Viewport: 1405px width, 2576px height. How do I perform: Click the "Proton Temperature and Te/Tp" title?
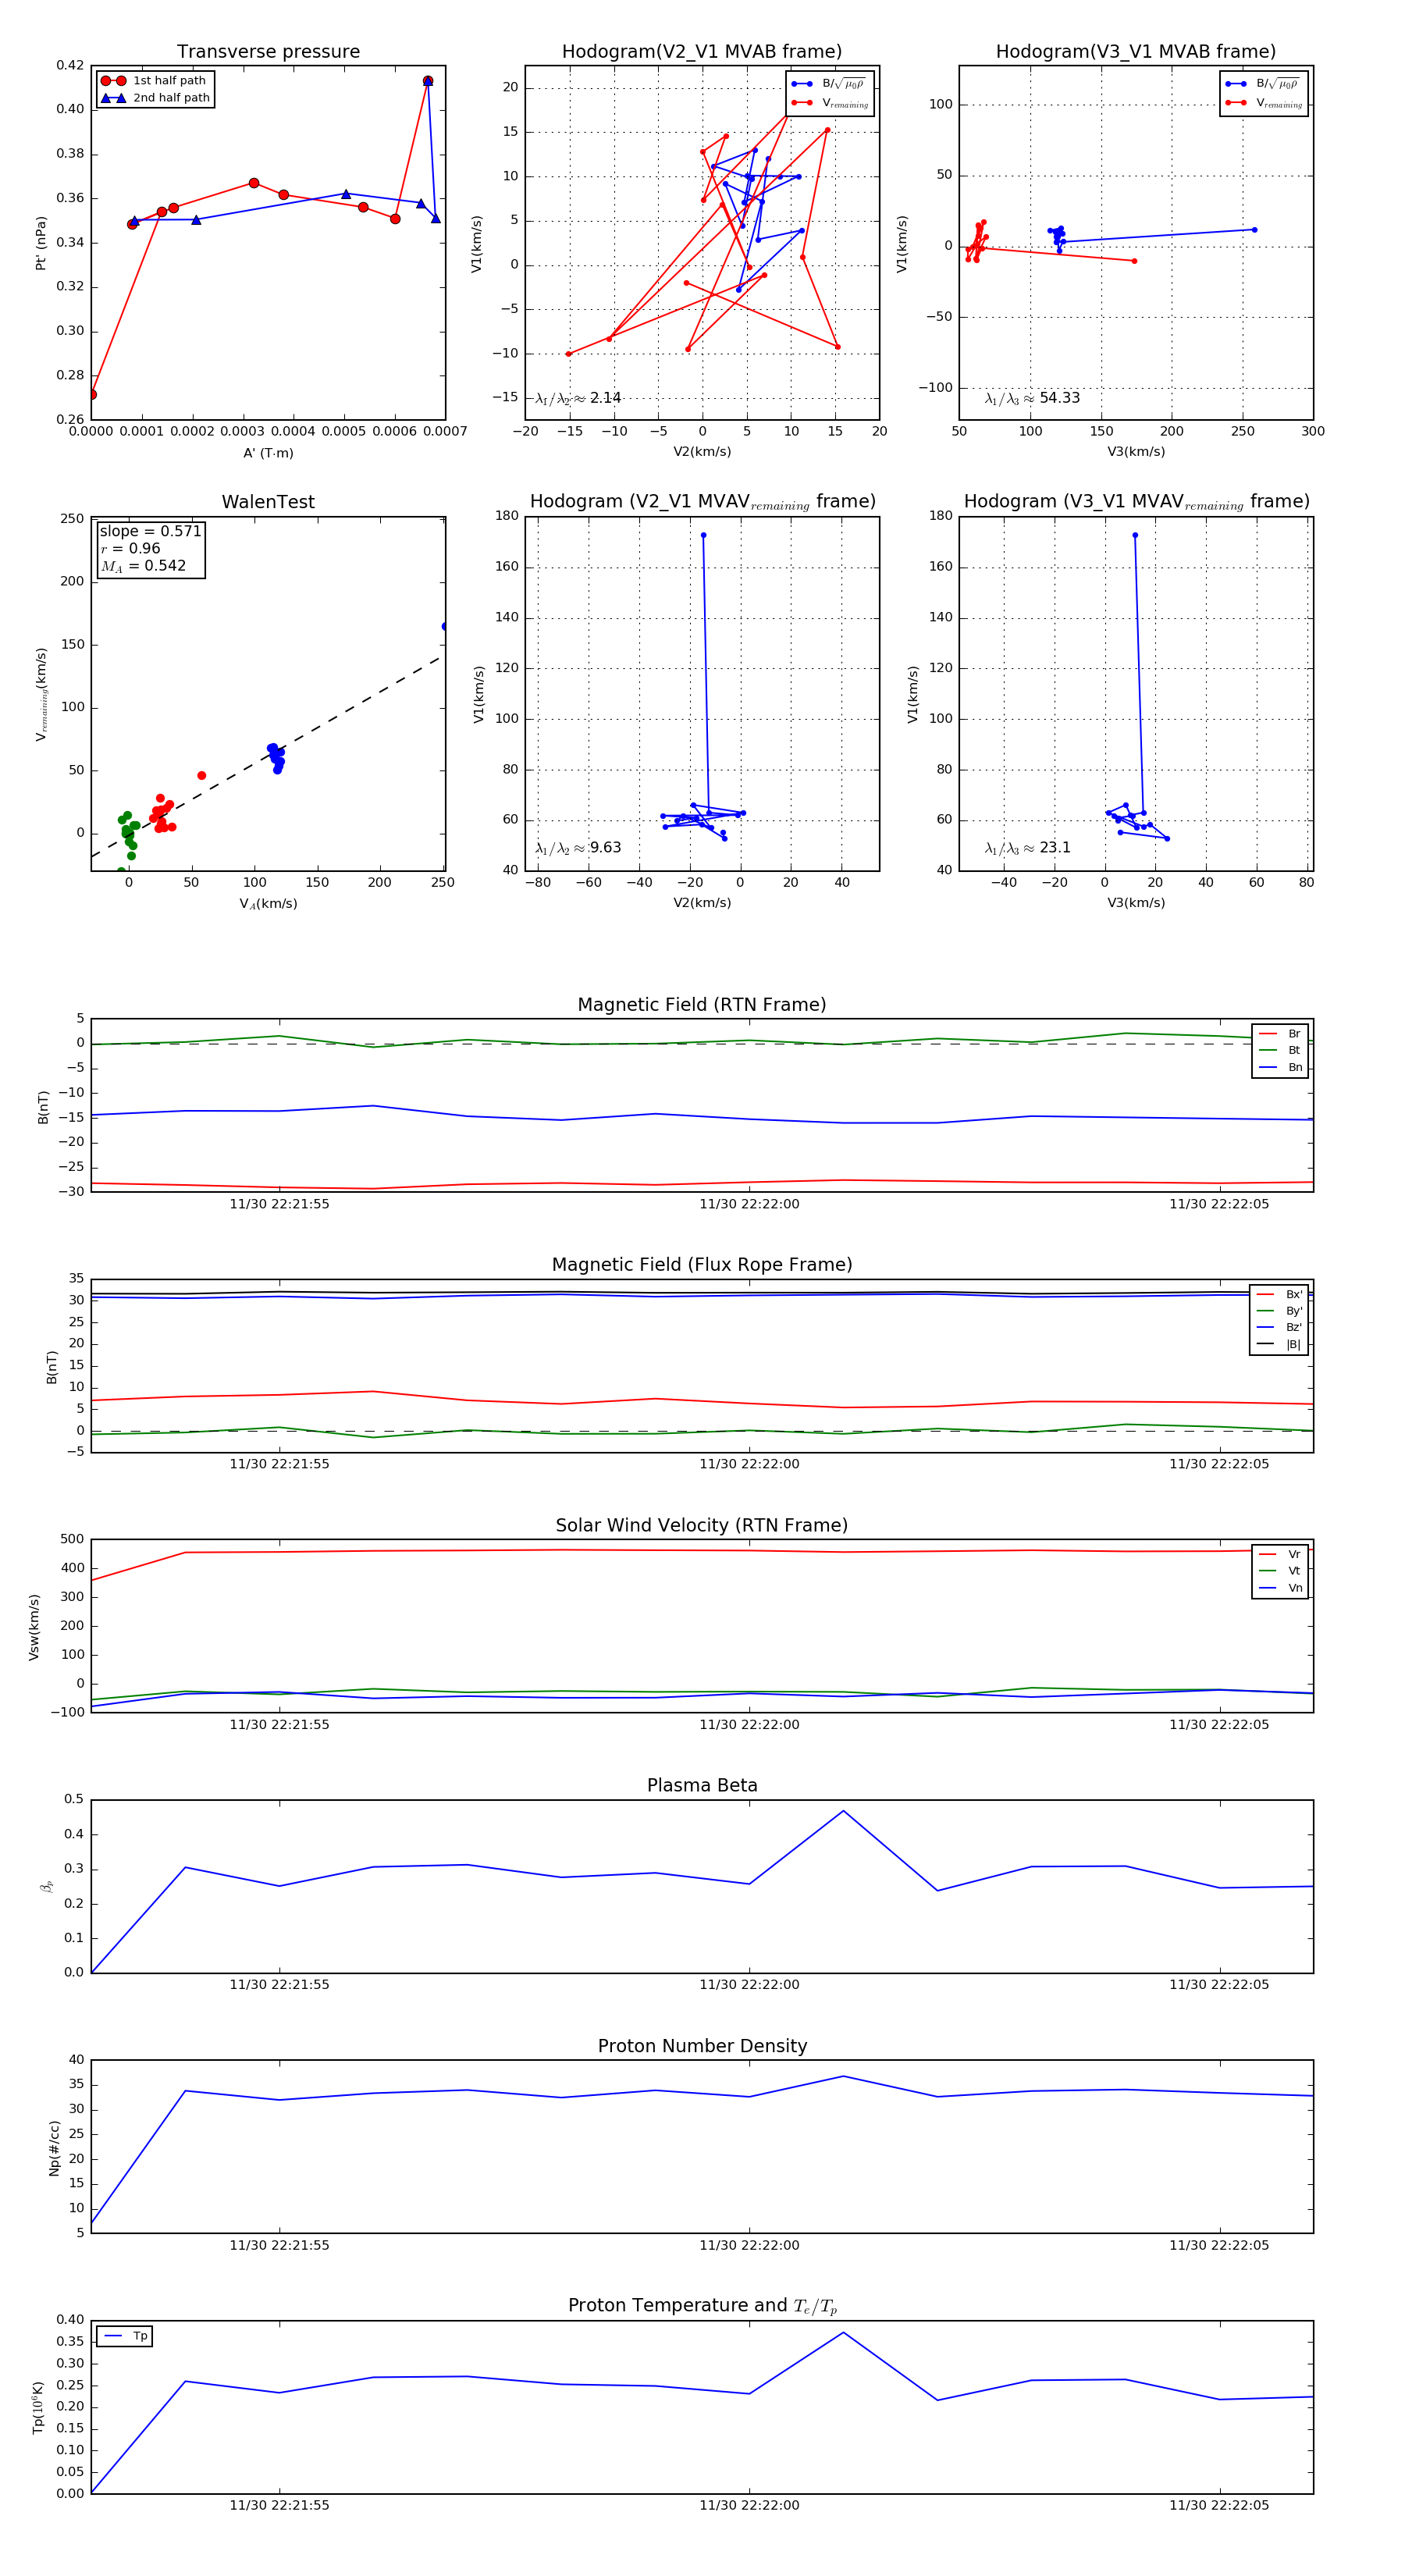click(702, 2306)
